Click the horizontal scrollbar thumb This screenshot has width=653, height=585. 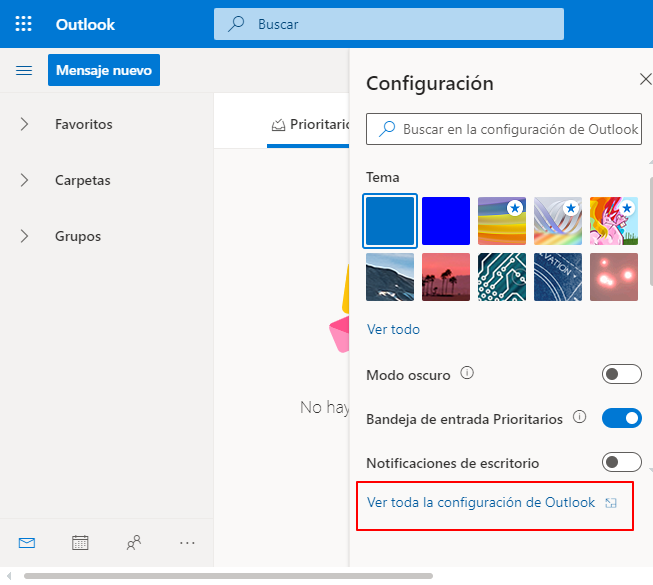pos(228,576)
